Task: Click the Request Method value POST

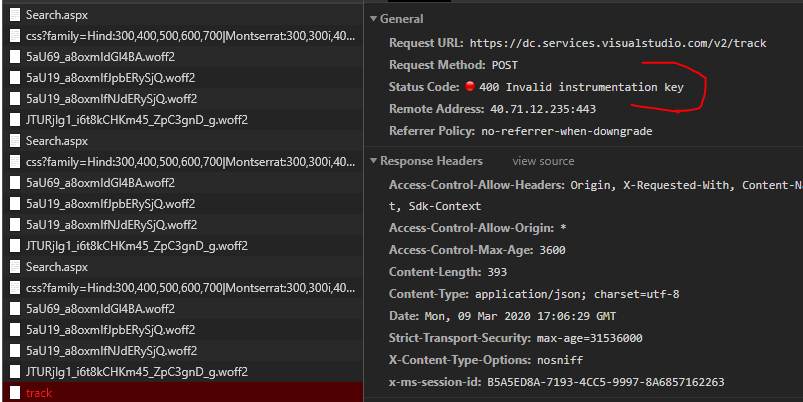Action: tap(504, 66)
